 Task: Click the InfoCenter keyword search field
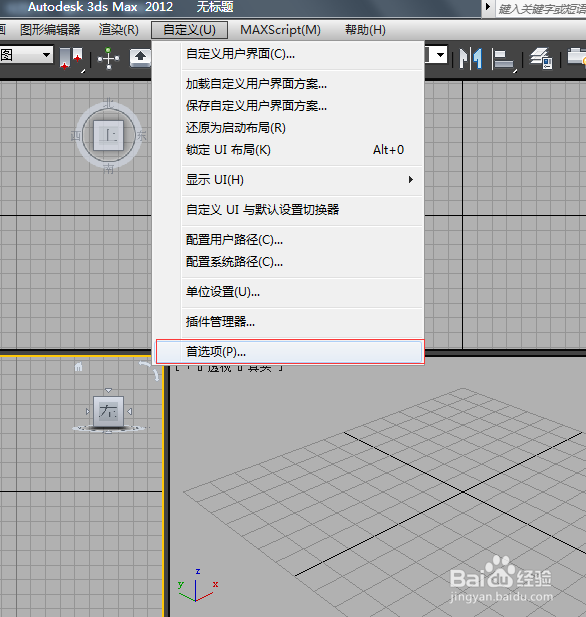(541, 9)
